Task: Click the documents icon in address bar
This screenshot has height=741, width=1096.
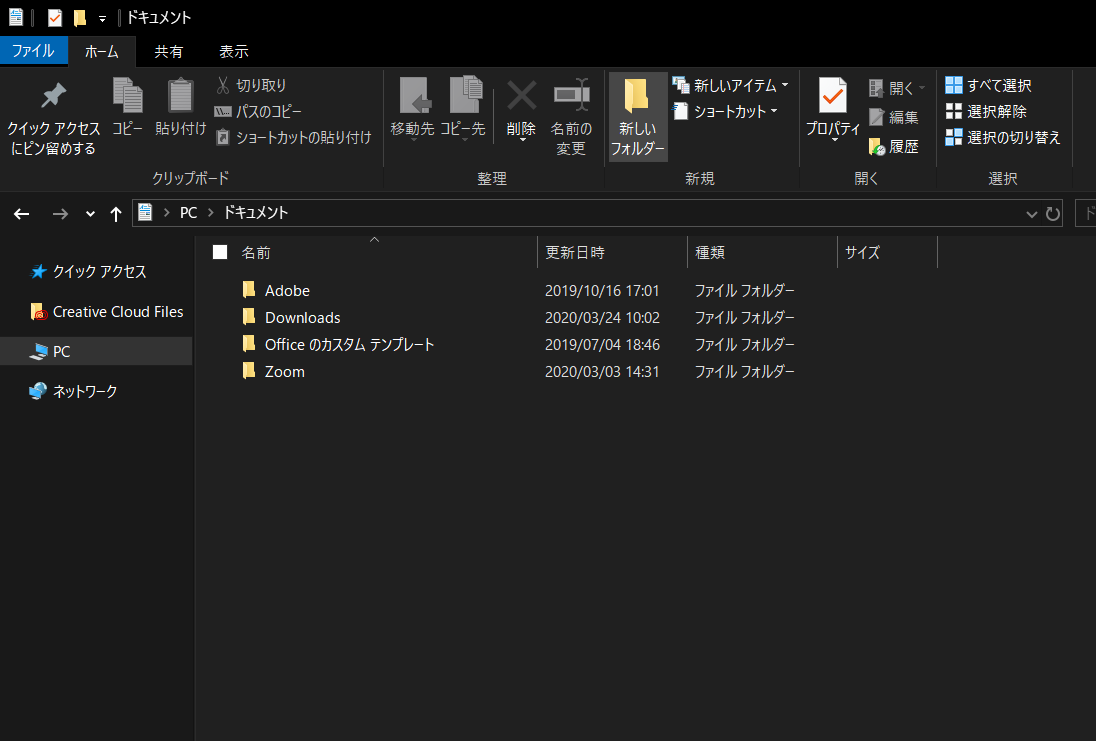Action: 145,213
